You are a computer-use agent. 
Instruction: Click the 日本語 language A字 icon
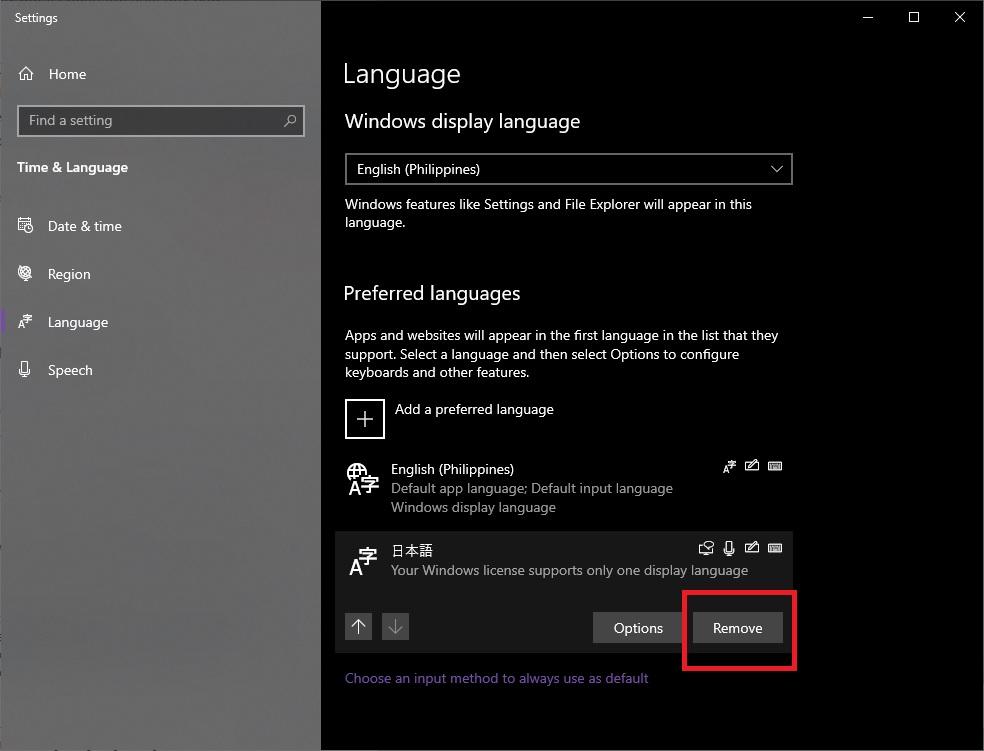pyautogui.click(x=363, y=562)
